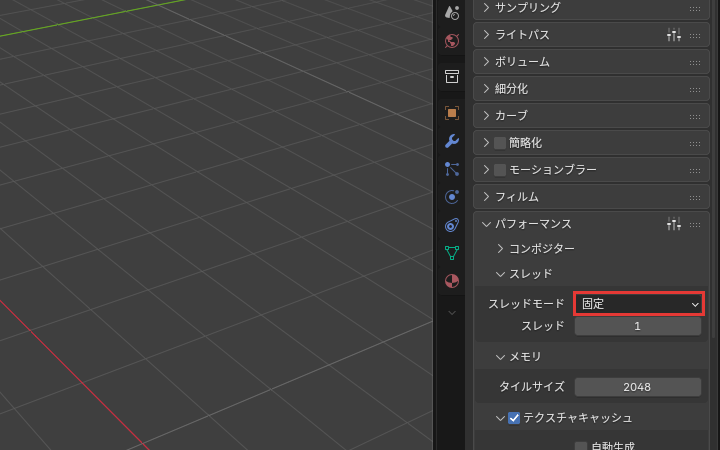Expand the 簡略化 panel arrow
The image size is (720, 450).
tap(486, 142)
